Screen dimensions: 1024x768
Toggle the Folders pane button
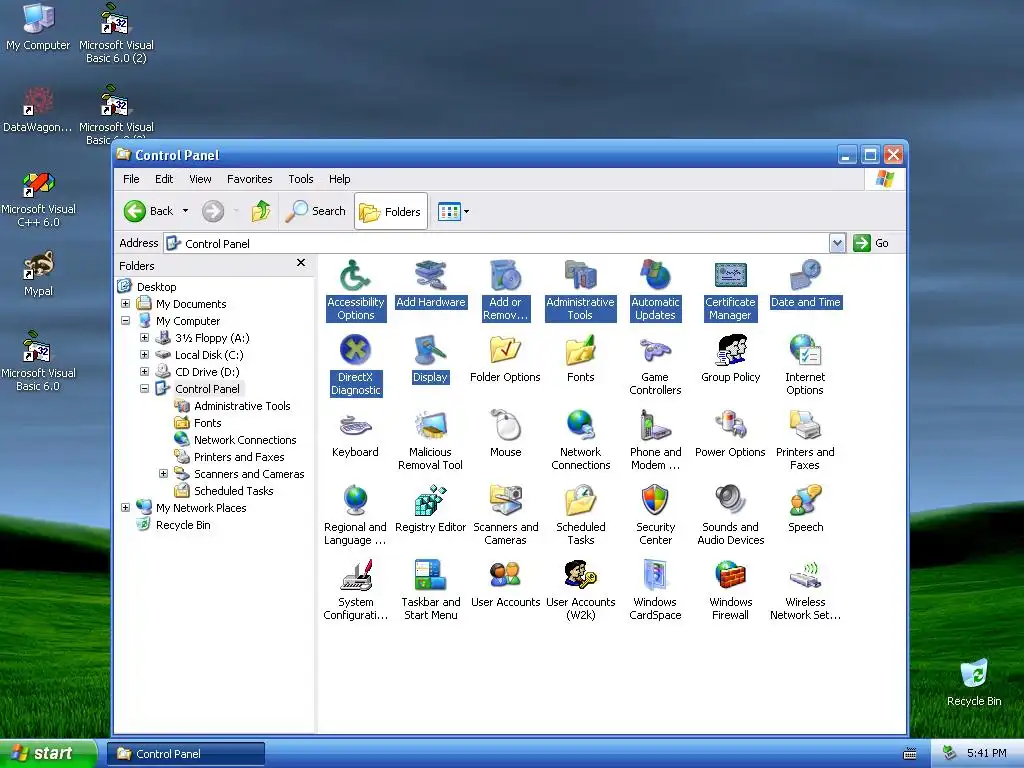391,211
